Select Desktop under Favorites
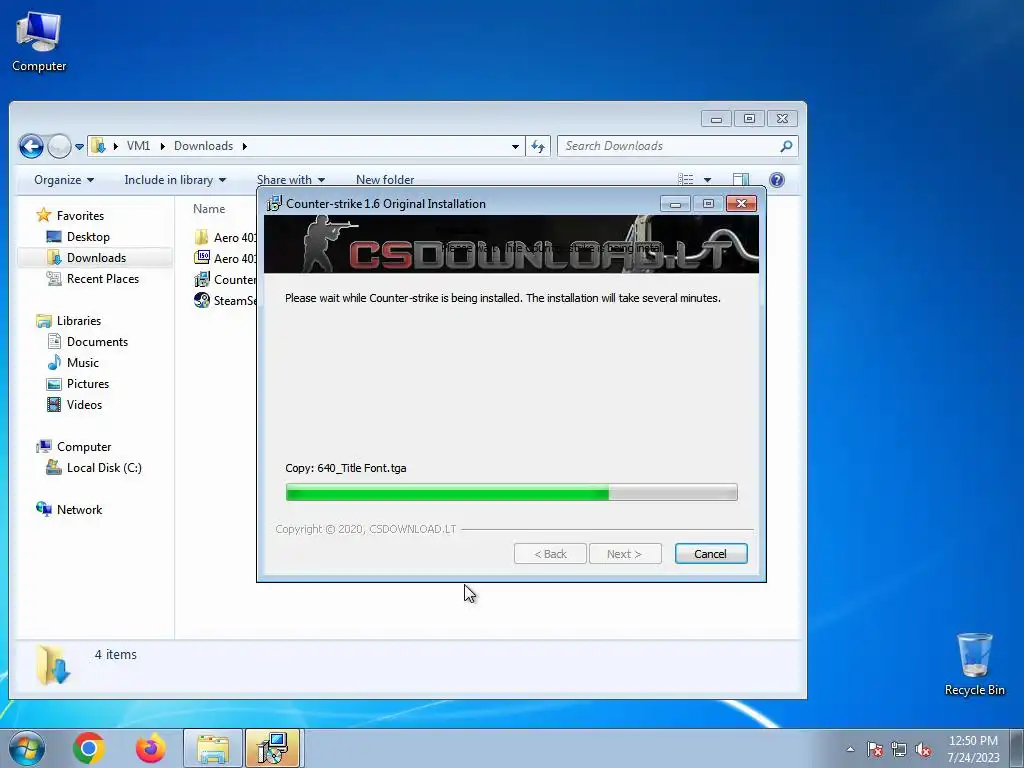 click(78, 236)
